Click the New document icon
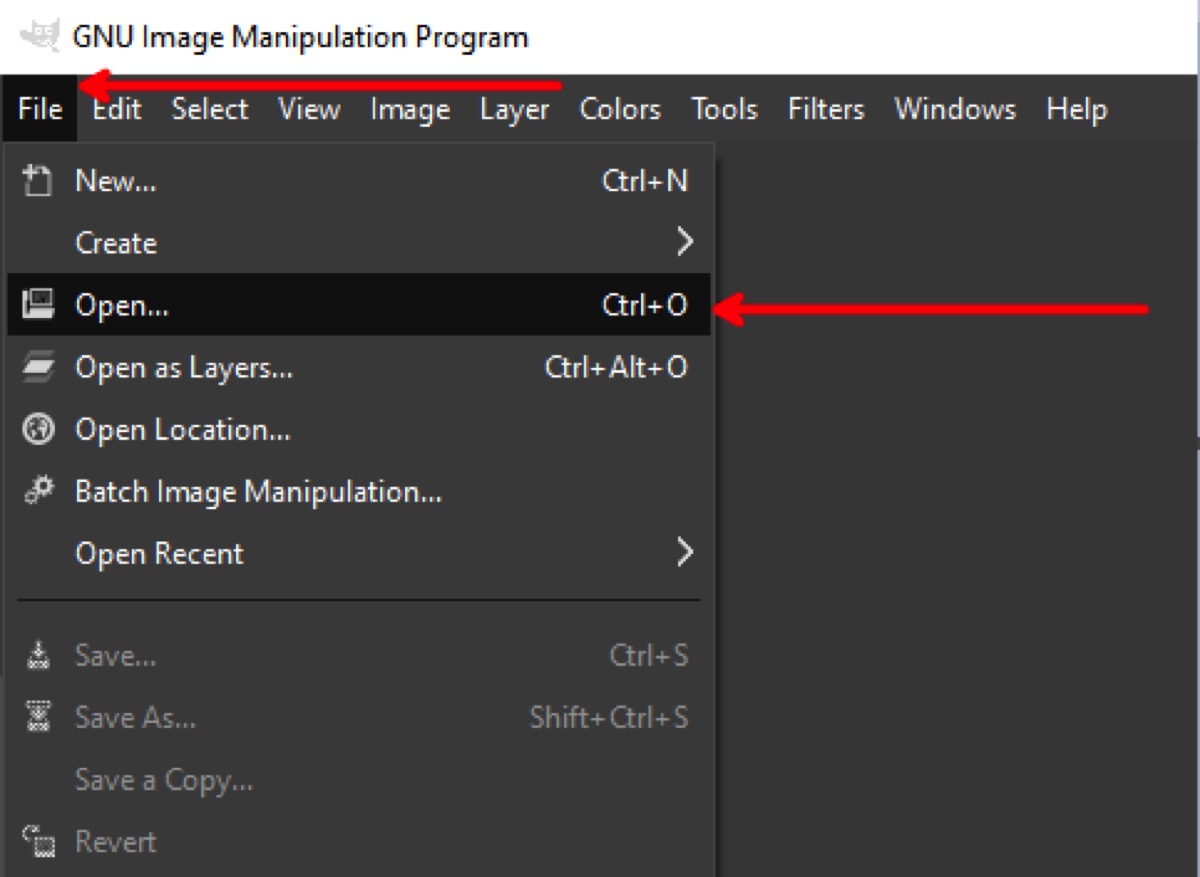The height and width of the screenshot is (877, 1200). (x=38, y=182)
